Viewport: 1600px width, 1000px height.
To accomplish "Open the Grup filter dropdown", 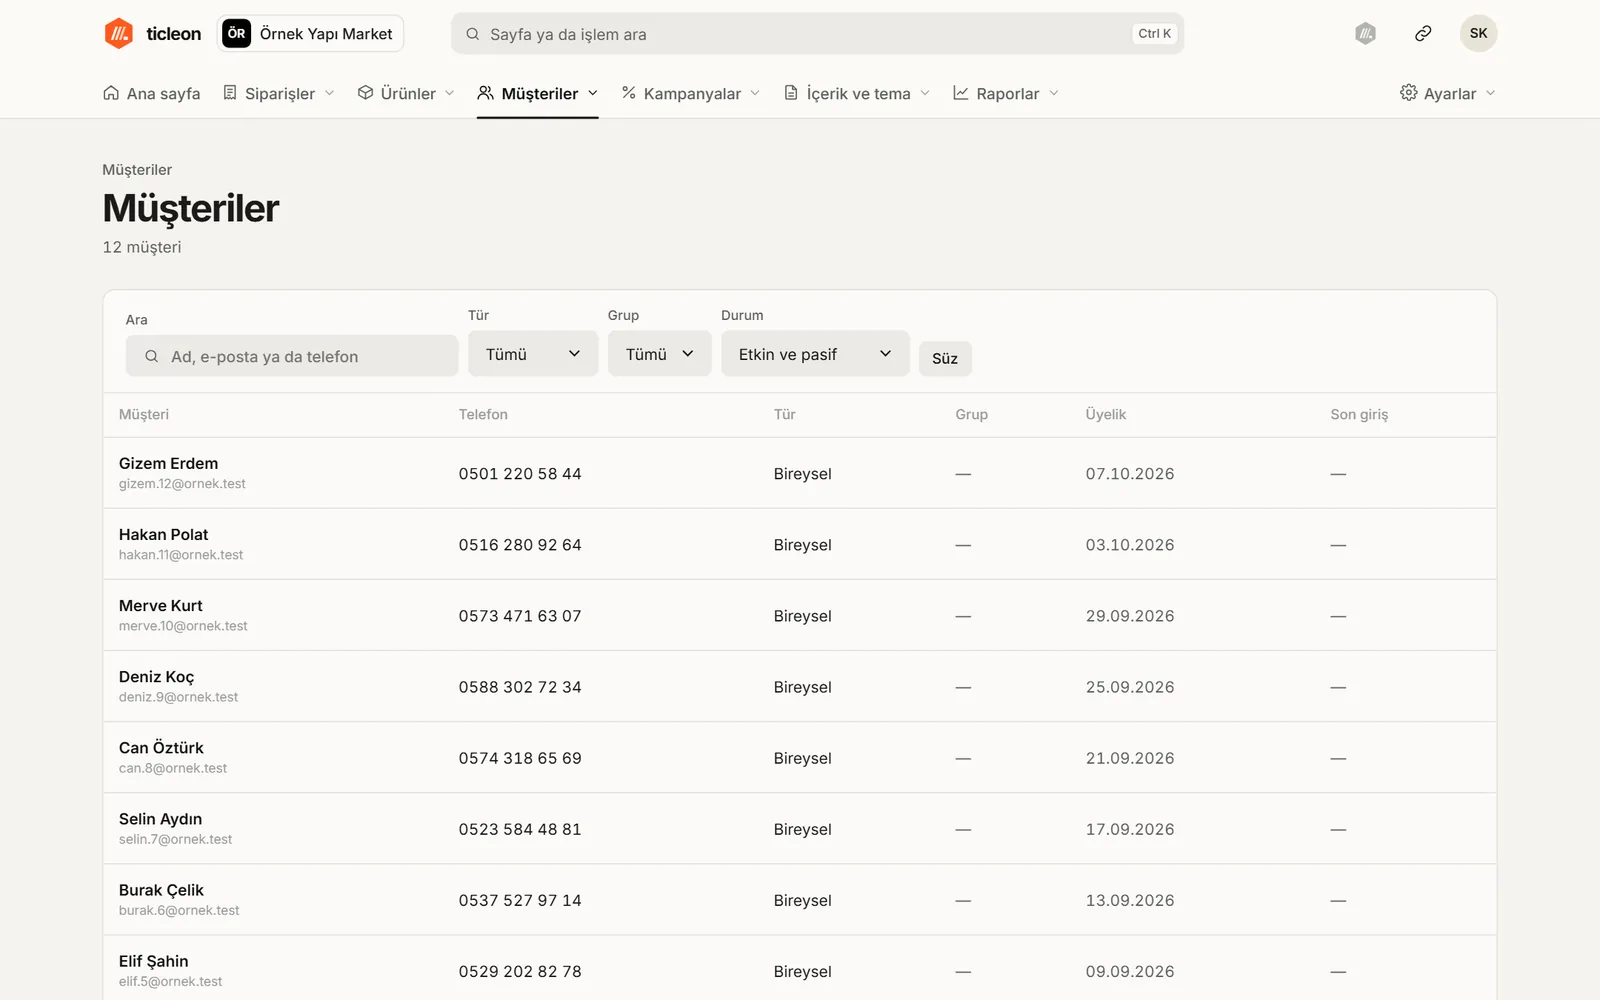I will pyautogui.click(x=659, y=354).
